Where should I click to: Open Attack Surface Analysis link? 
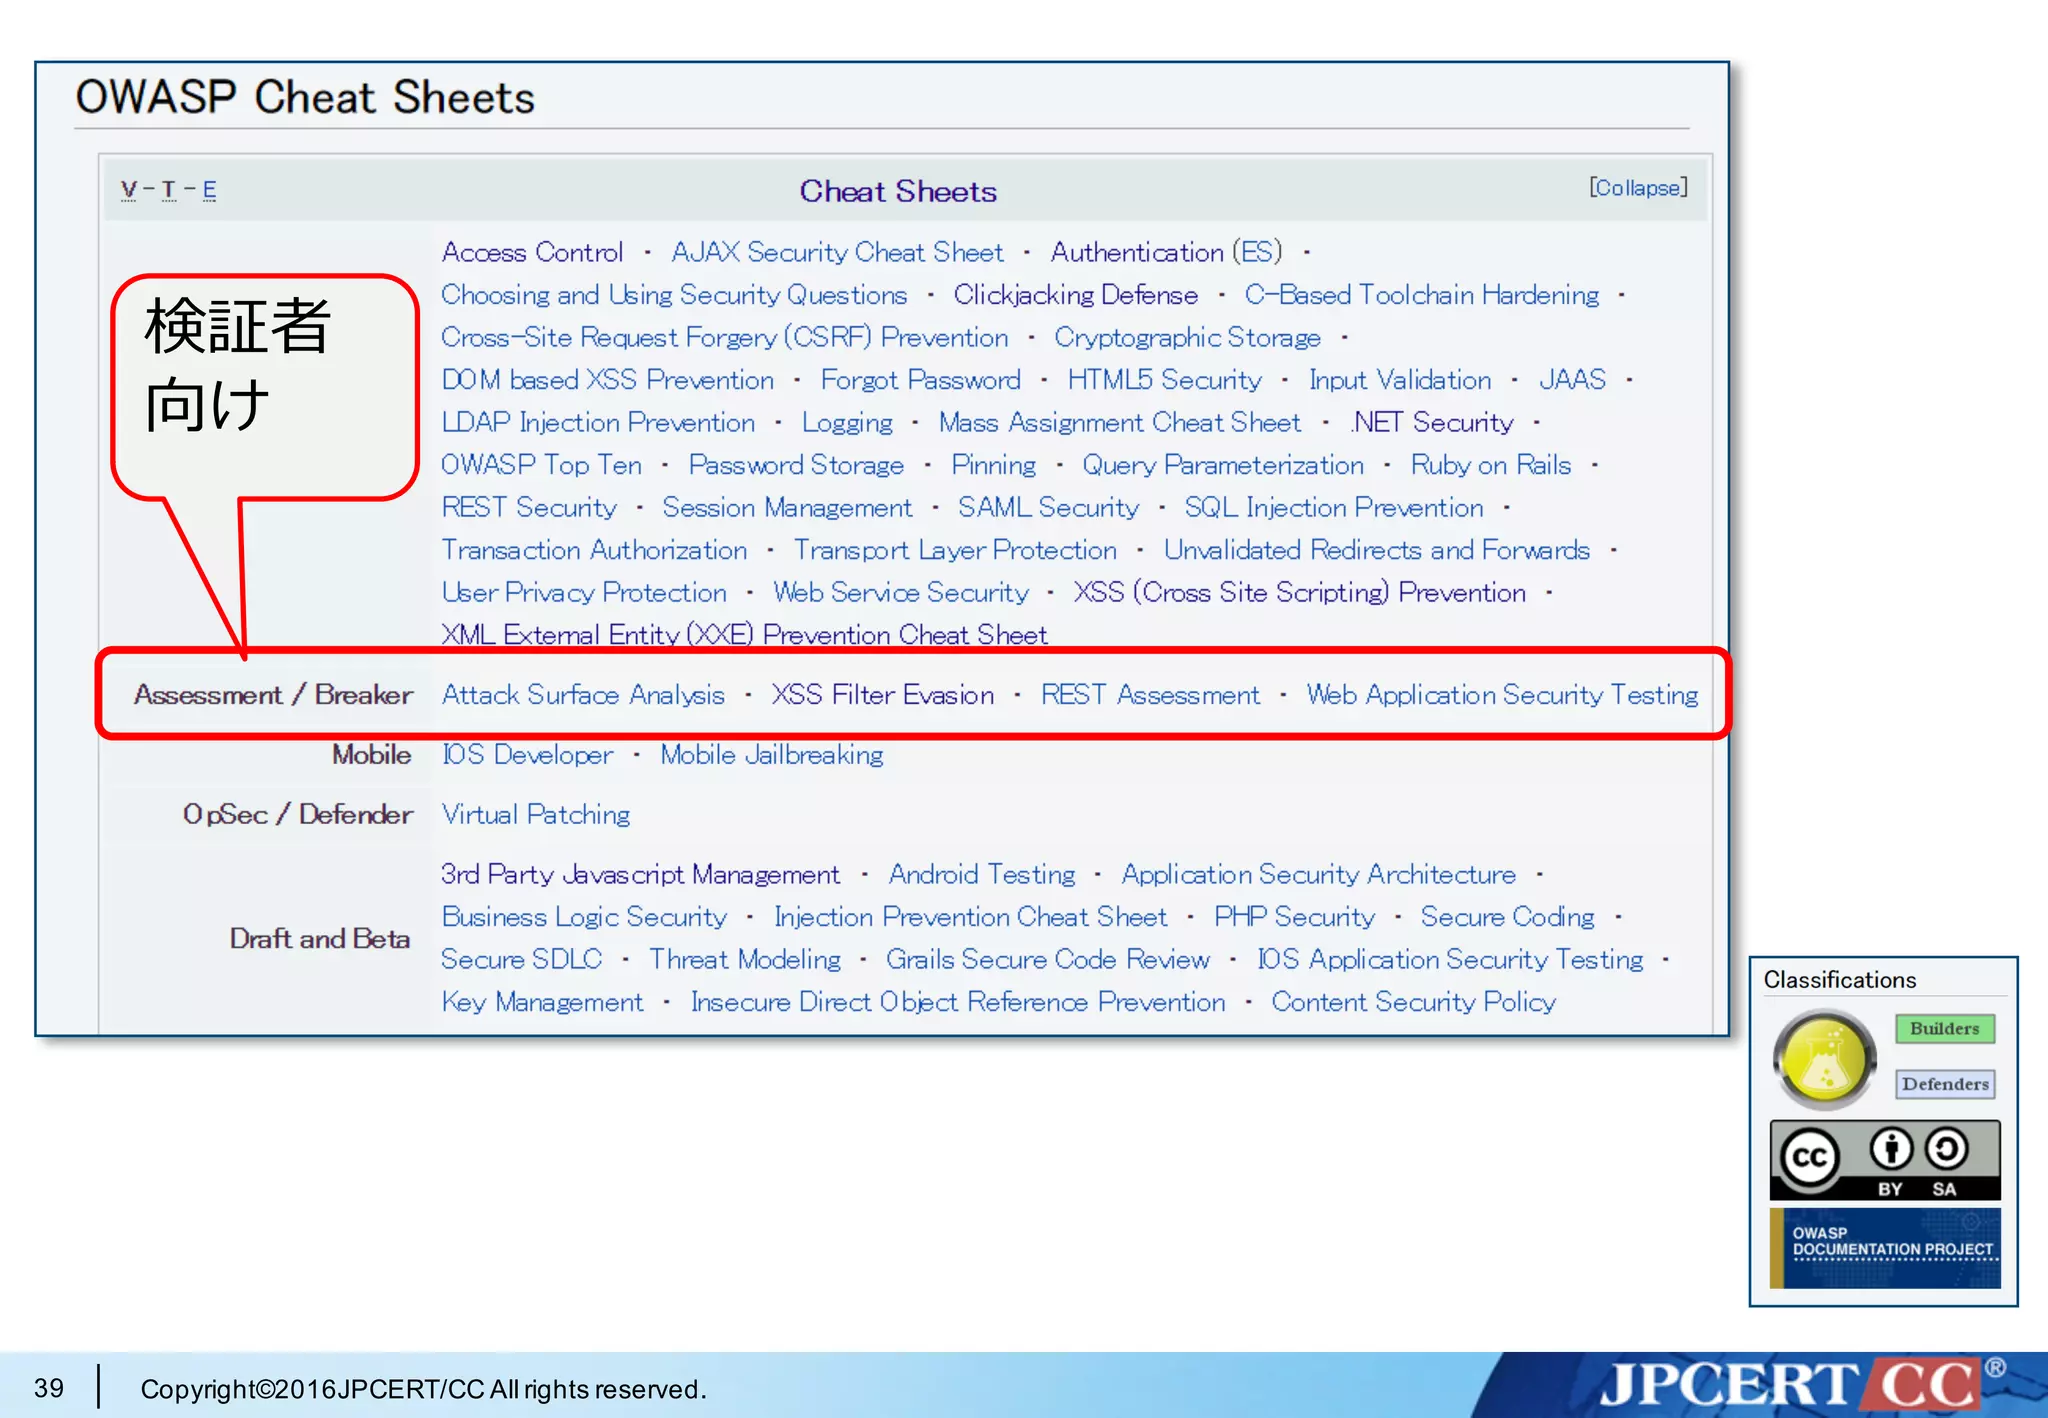(583, 695)
